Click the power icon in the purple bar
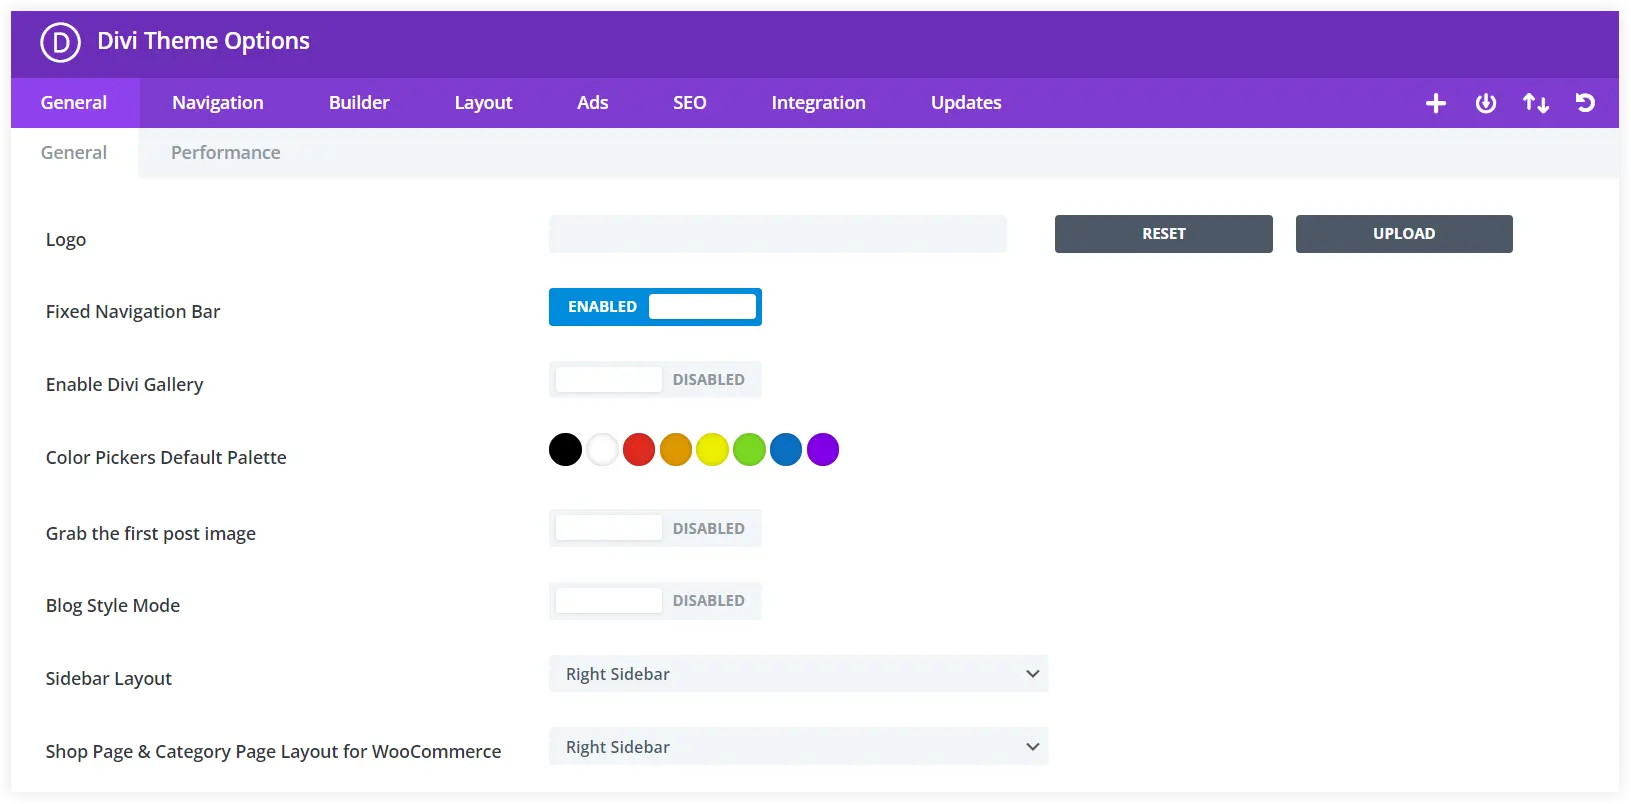 pyautogui.click(x=1486, y=103)
